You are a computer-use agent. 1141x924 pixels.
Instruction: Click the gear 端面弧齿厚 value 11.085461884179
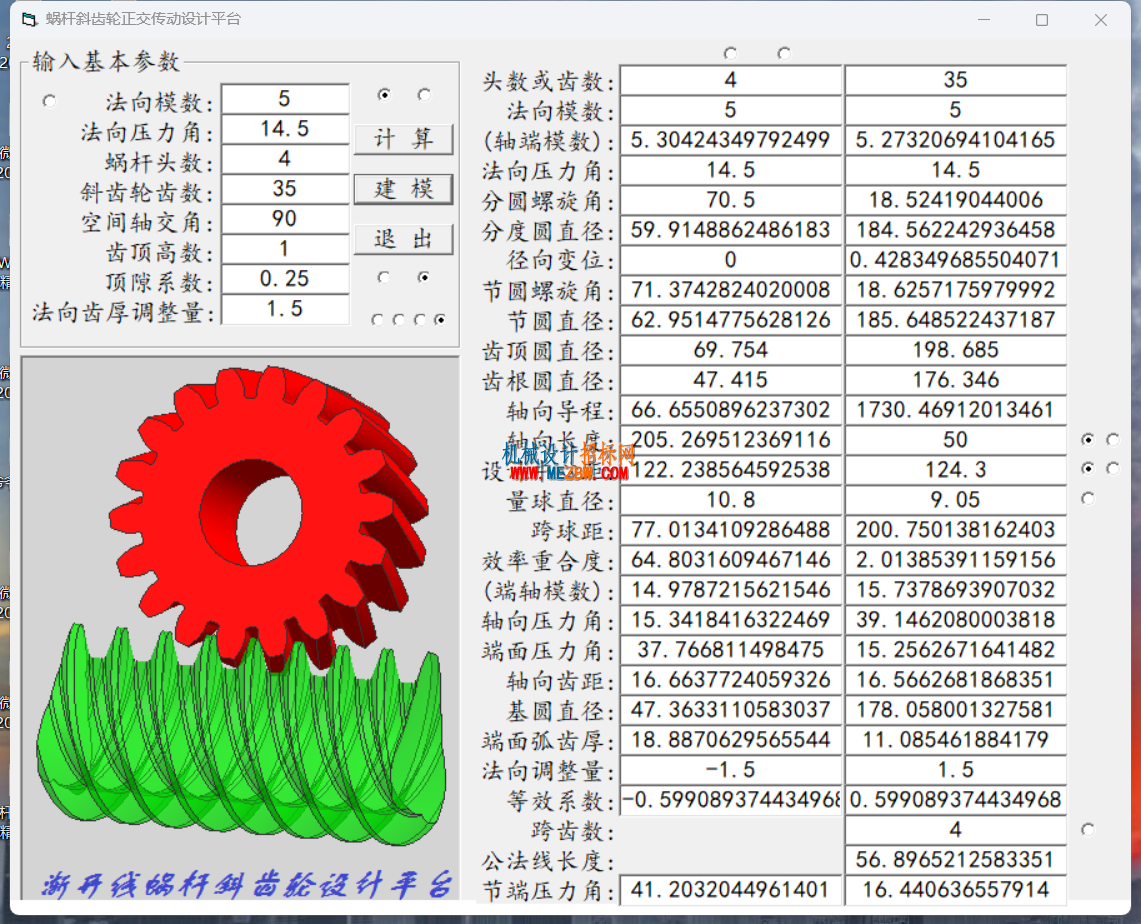(955, 740)
